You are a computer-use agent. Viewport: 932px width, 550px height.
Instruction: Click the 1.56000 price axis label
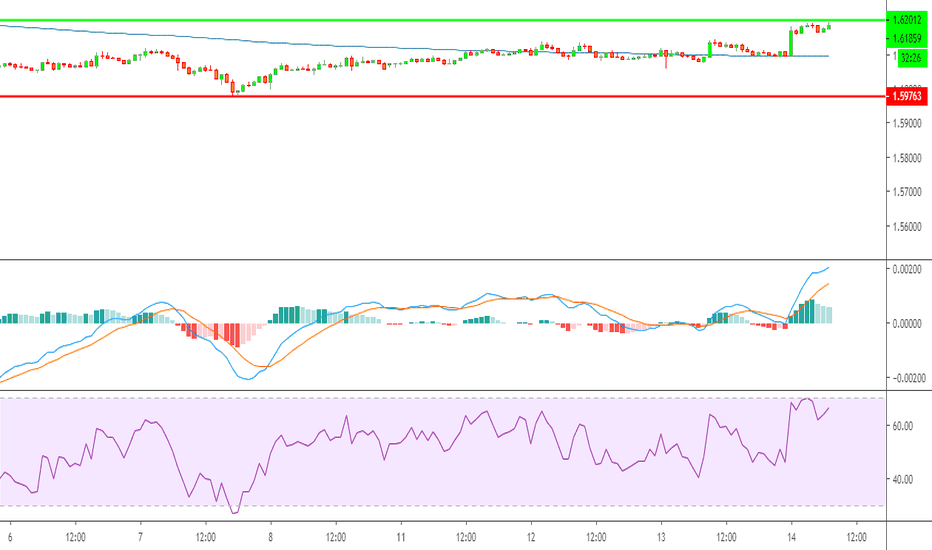coord(908,227)
